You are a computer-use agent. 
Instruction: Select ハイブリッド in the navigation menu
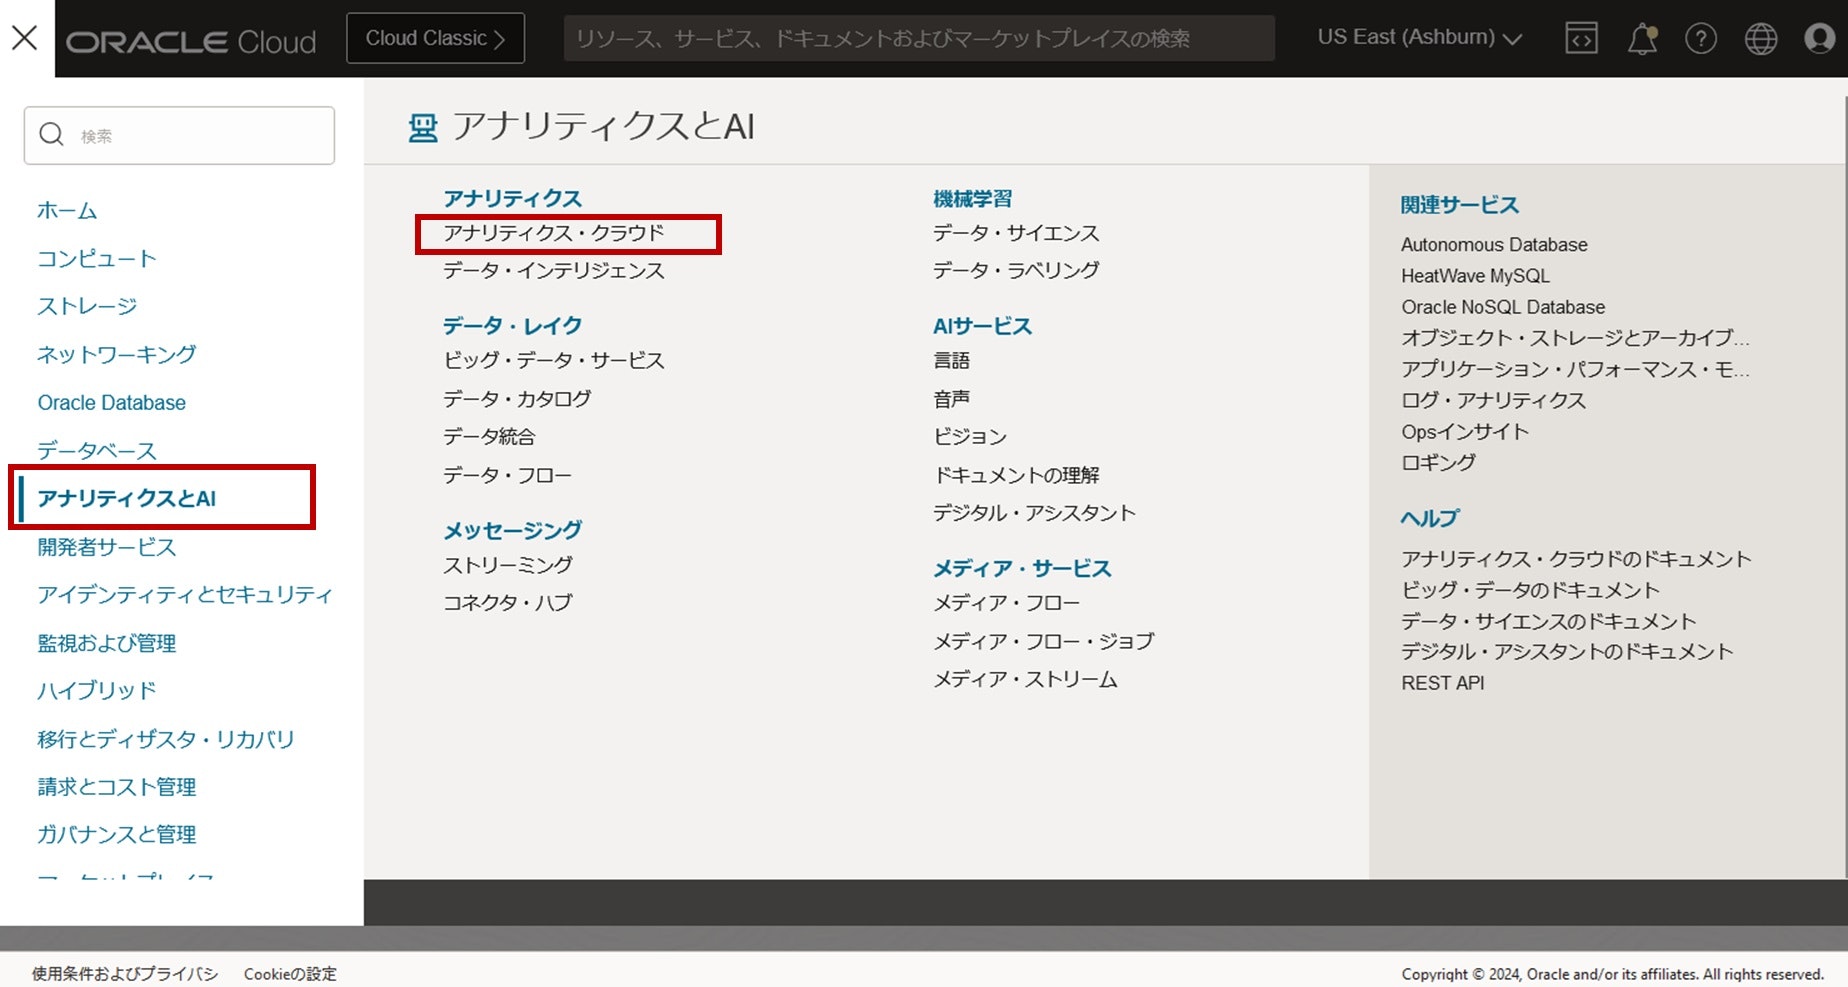(97, 691)
